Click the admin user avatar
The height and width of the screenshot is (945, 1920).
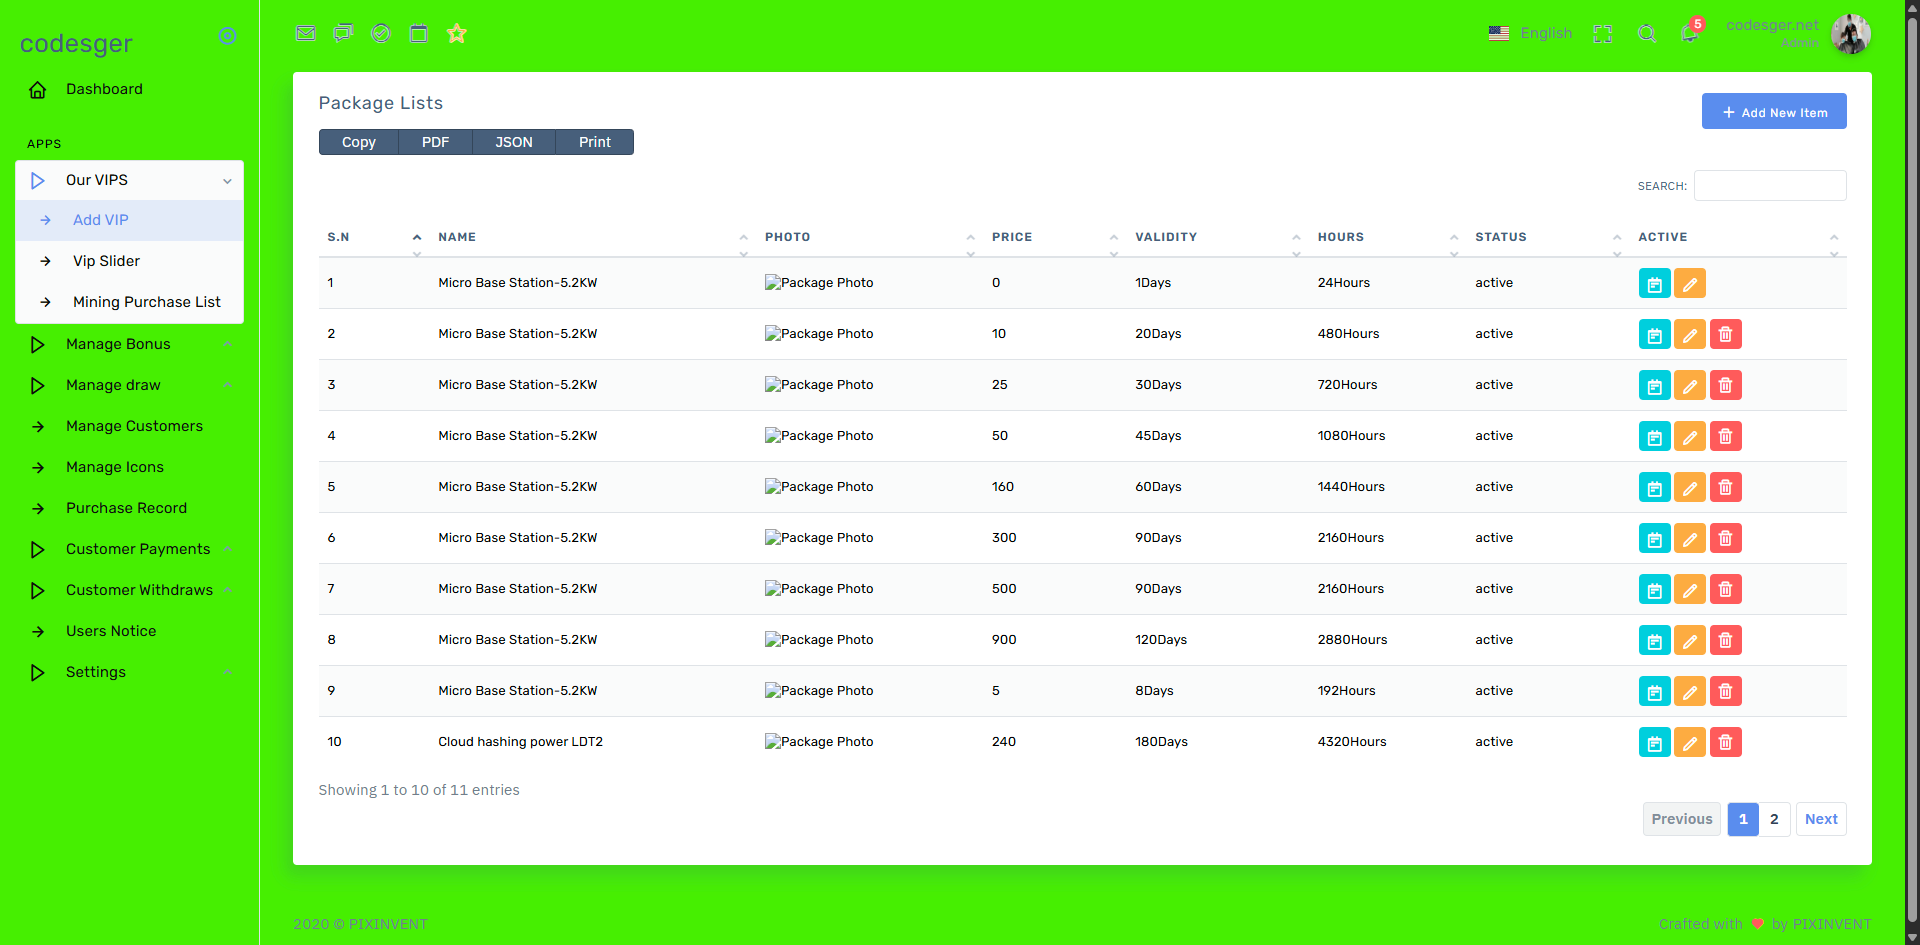1851,34
